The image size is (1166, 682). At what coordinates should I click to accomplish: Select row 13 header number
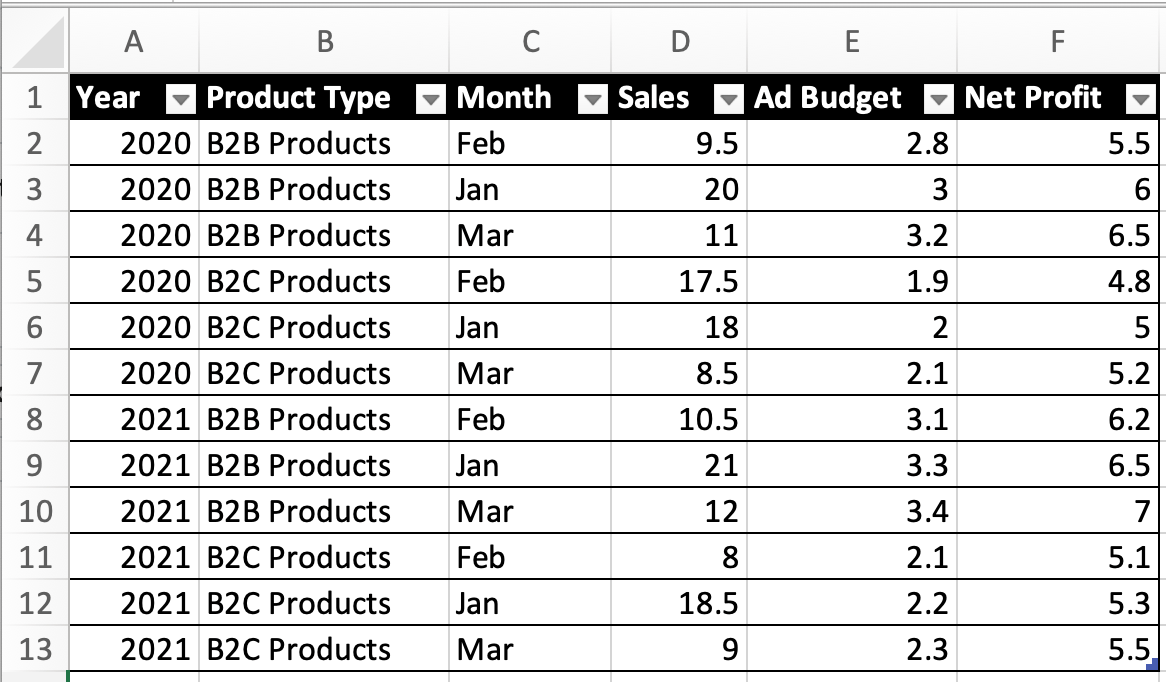click(35, 650)
